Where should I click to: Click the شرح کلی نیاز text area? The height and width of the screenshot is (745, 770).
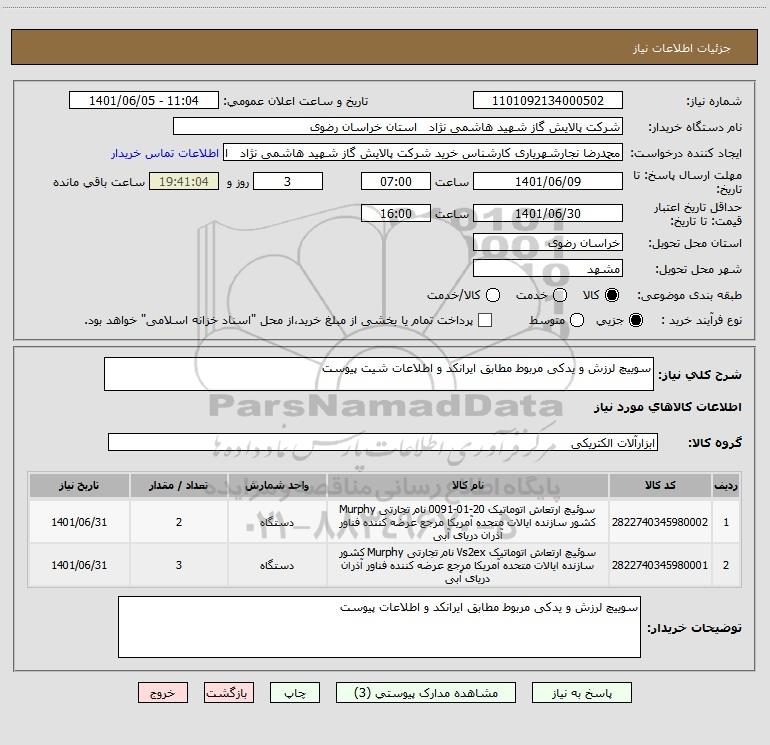click(x=379, y=374)
